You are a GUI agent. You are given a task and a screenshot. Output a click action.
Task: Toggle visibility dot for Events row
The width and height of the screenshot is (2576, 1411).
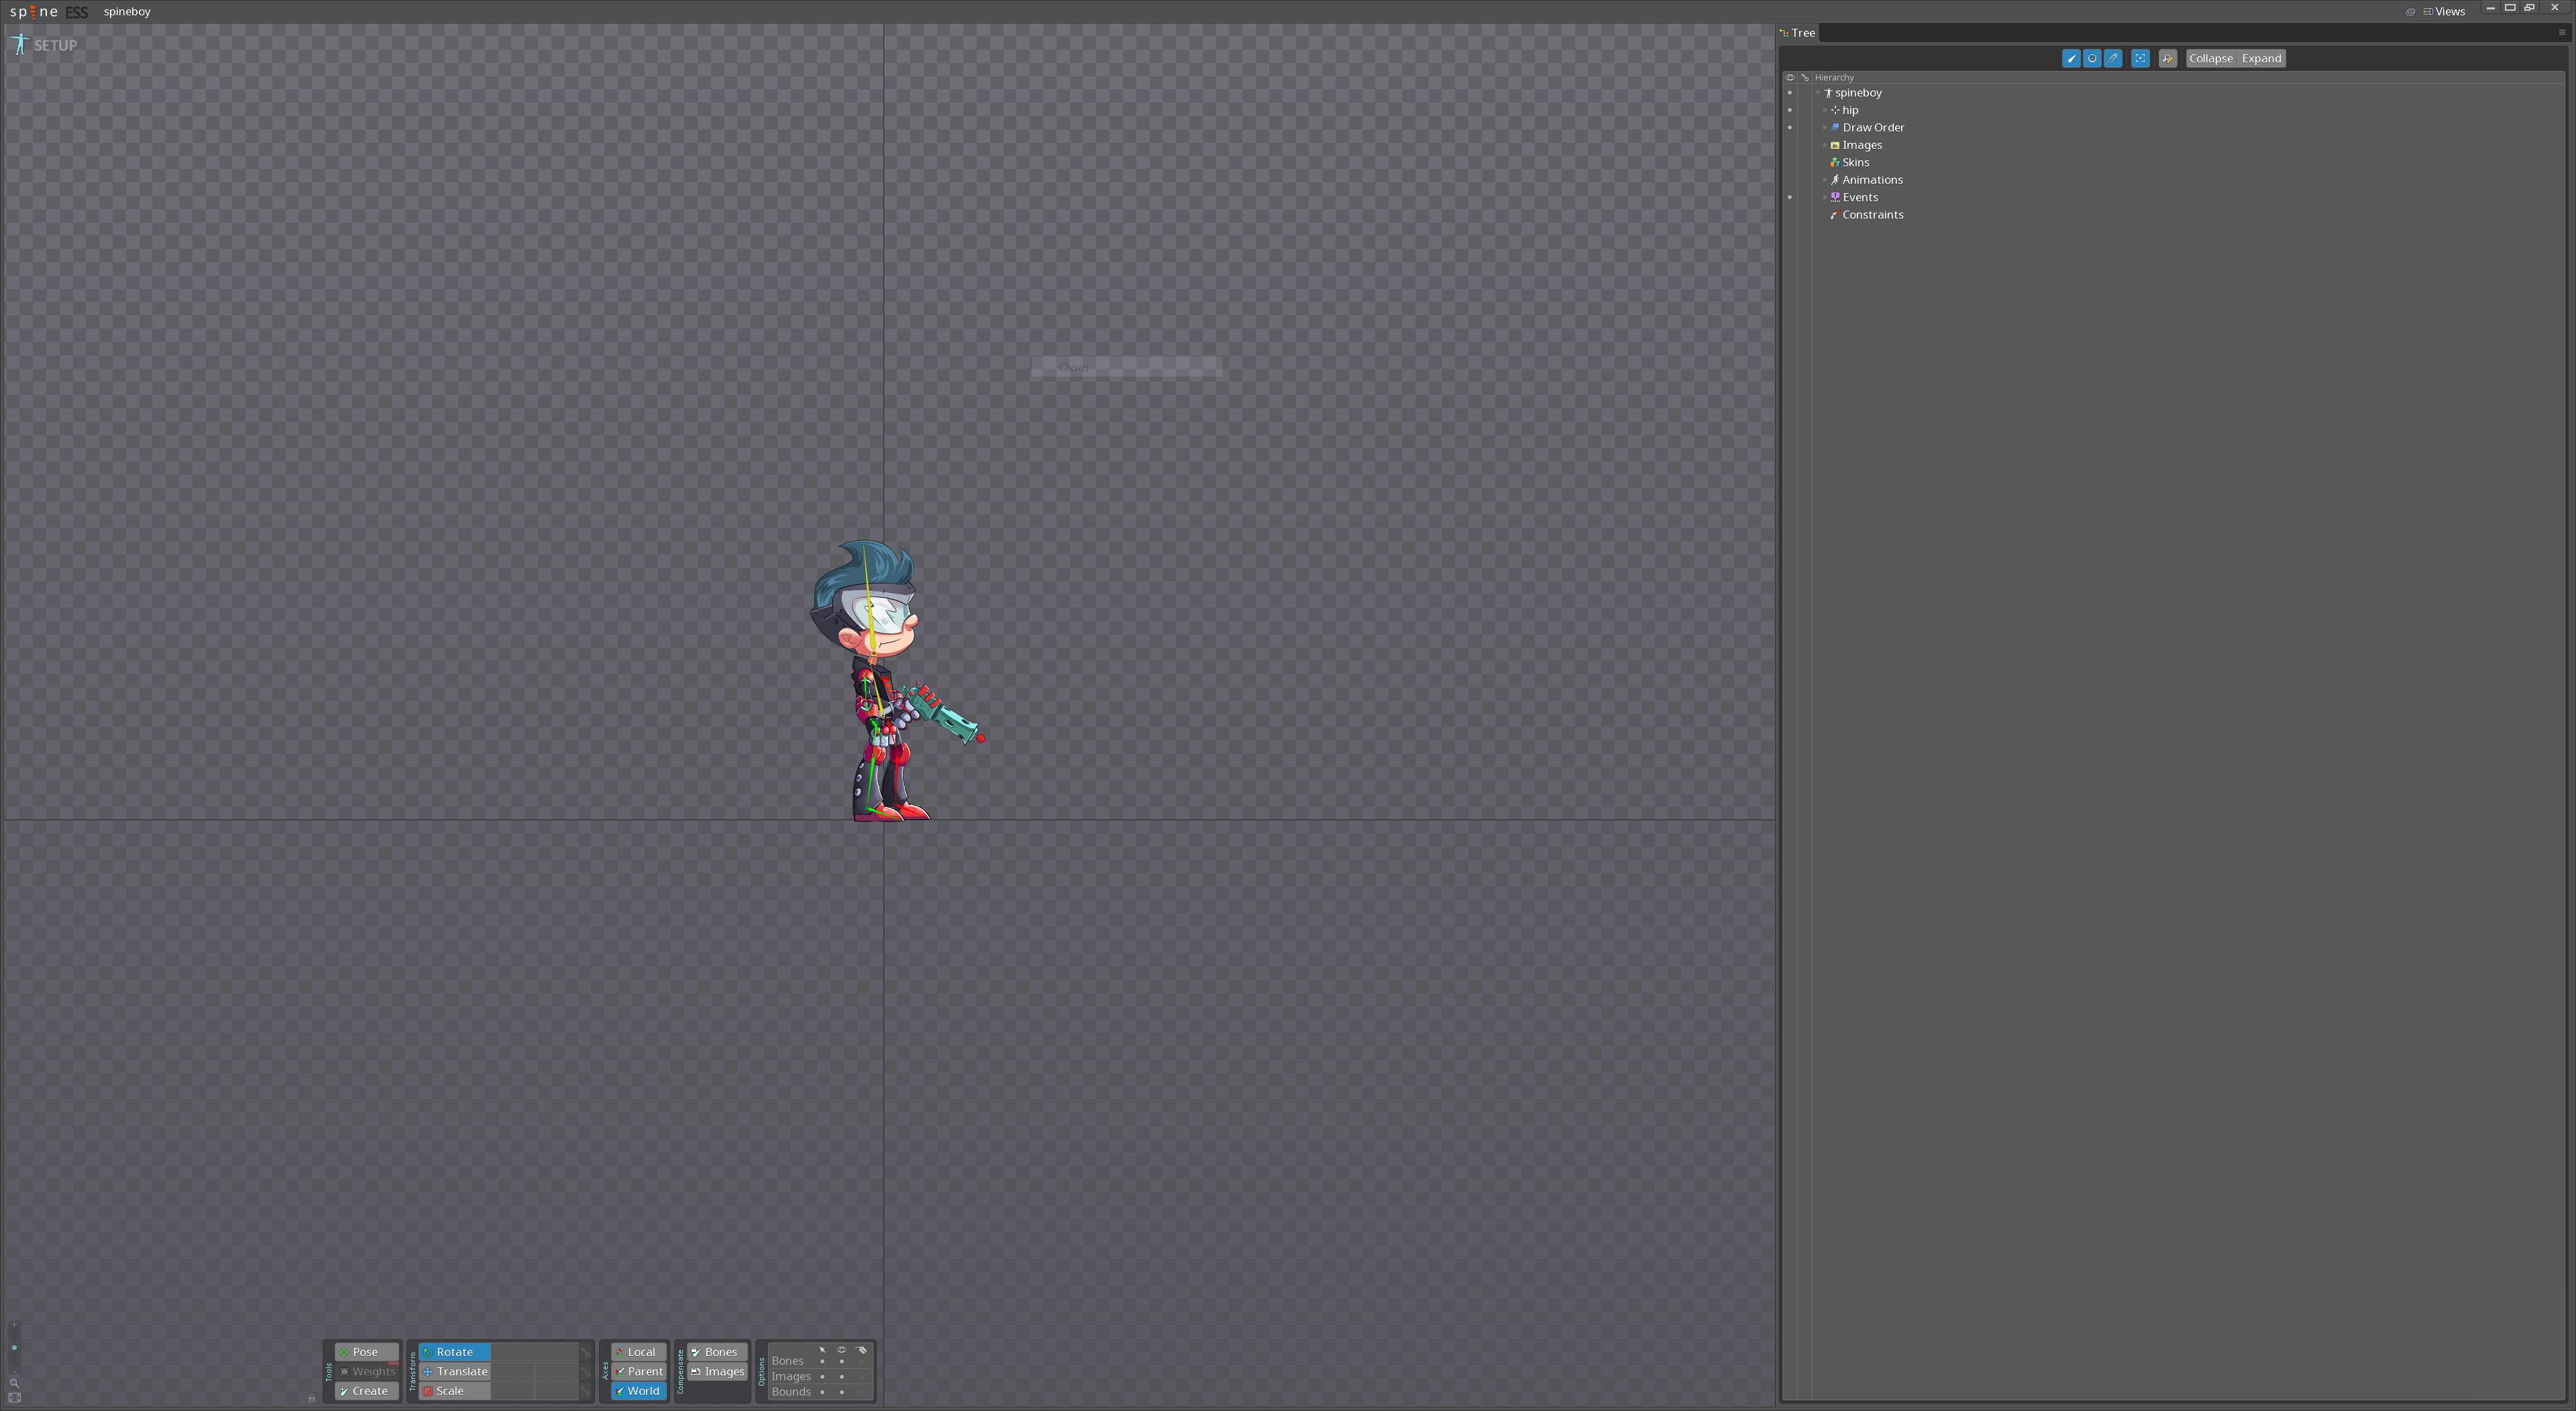pyautogui.click(x=1790, y=197)
